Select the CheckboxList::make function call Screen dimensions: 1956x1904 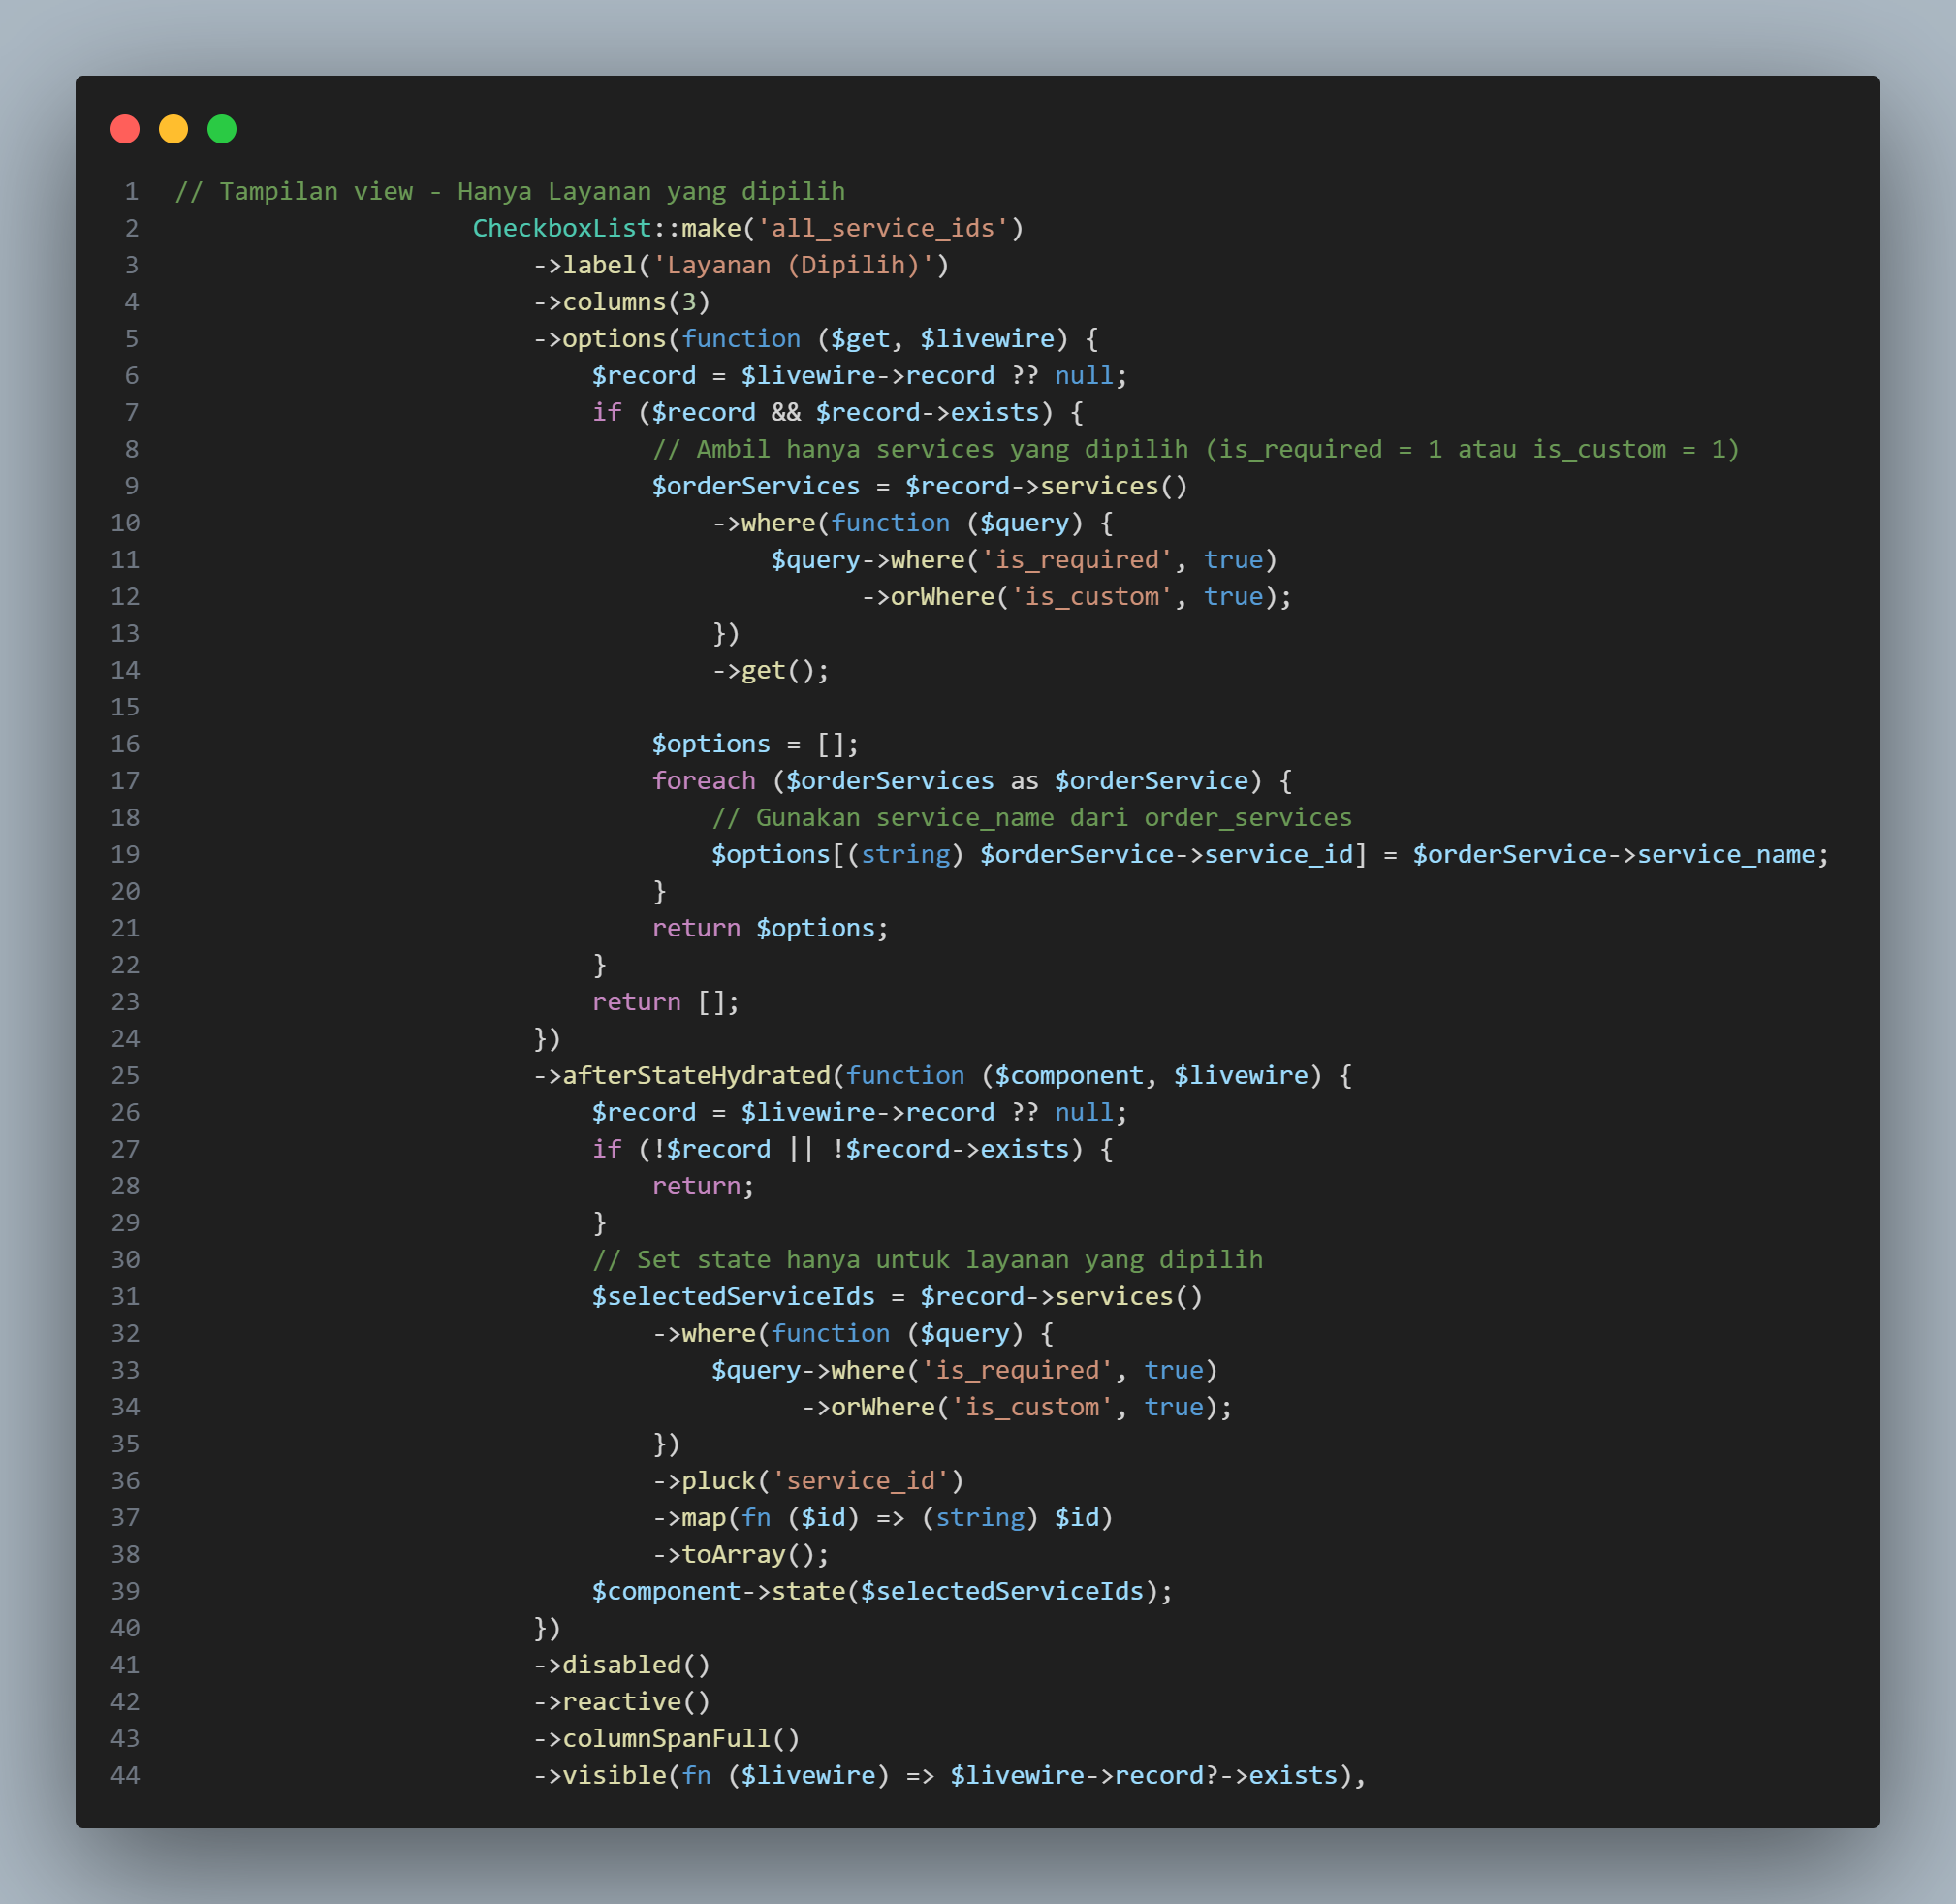605,228
